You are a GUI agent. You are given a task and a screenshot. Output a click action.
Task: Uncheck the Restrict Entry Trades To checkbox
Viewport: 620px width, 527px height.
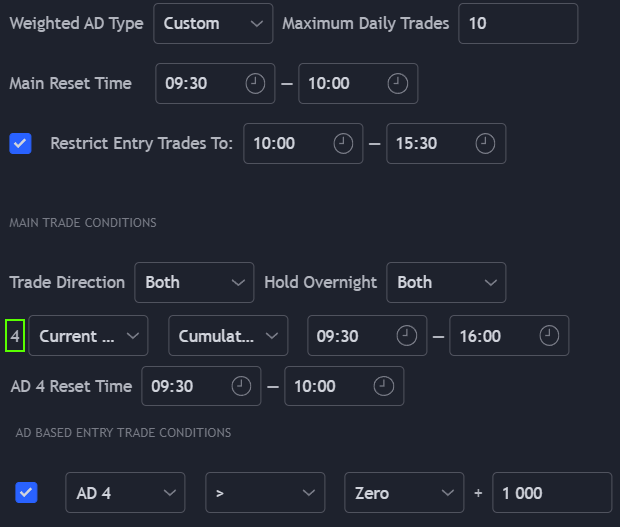(21, 143)
